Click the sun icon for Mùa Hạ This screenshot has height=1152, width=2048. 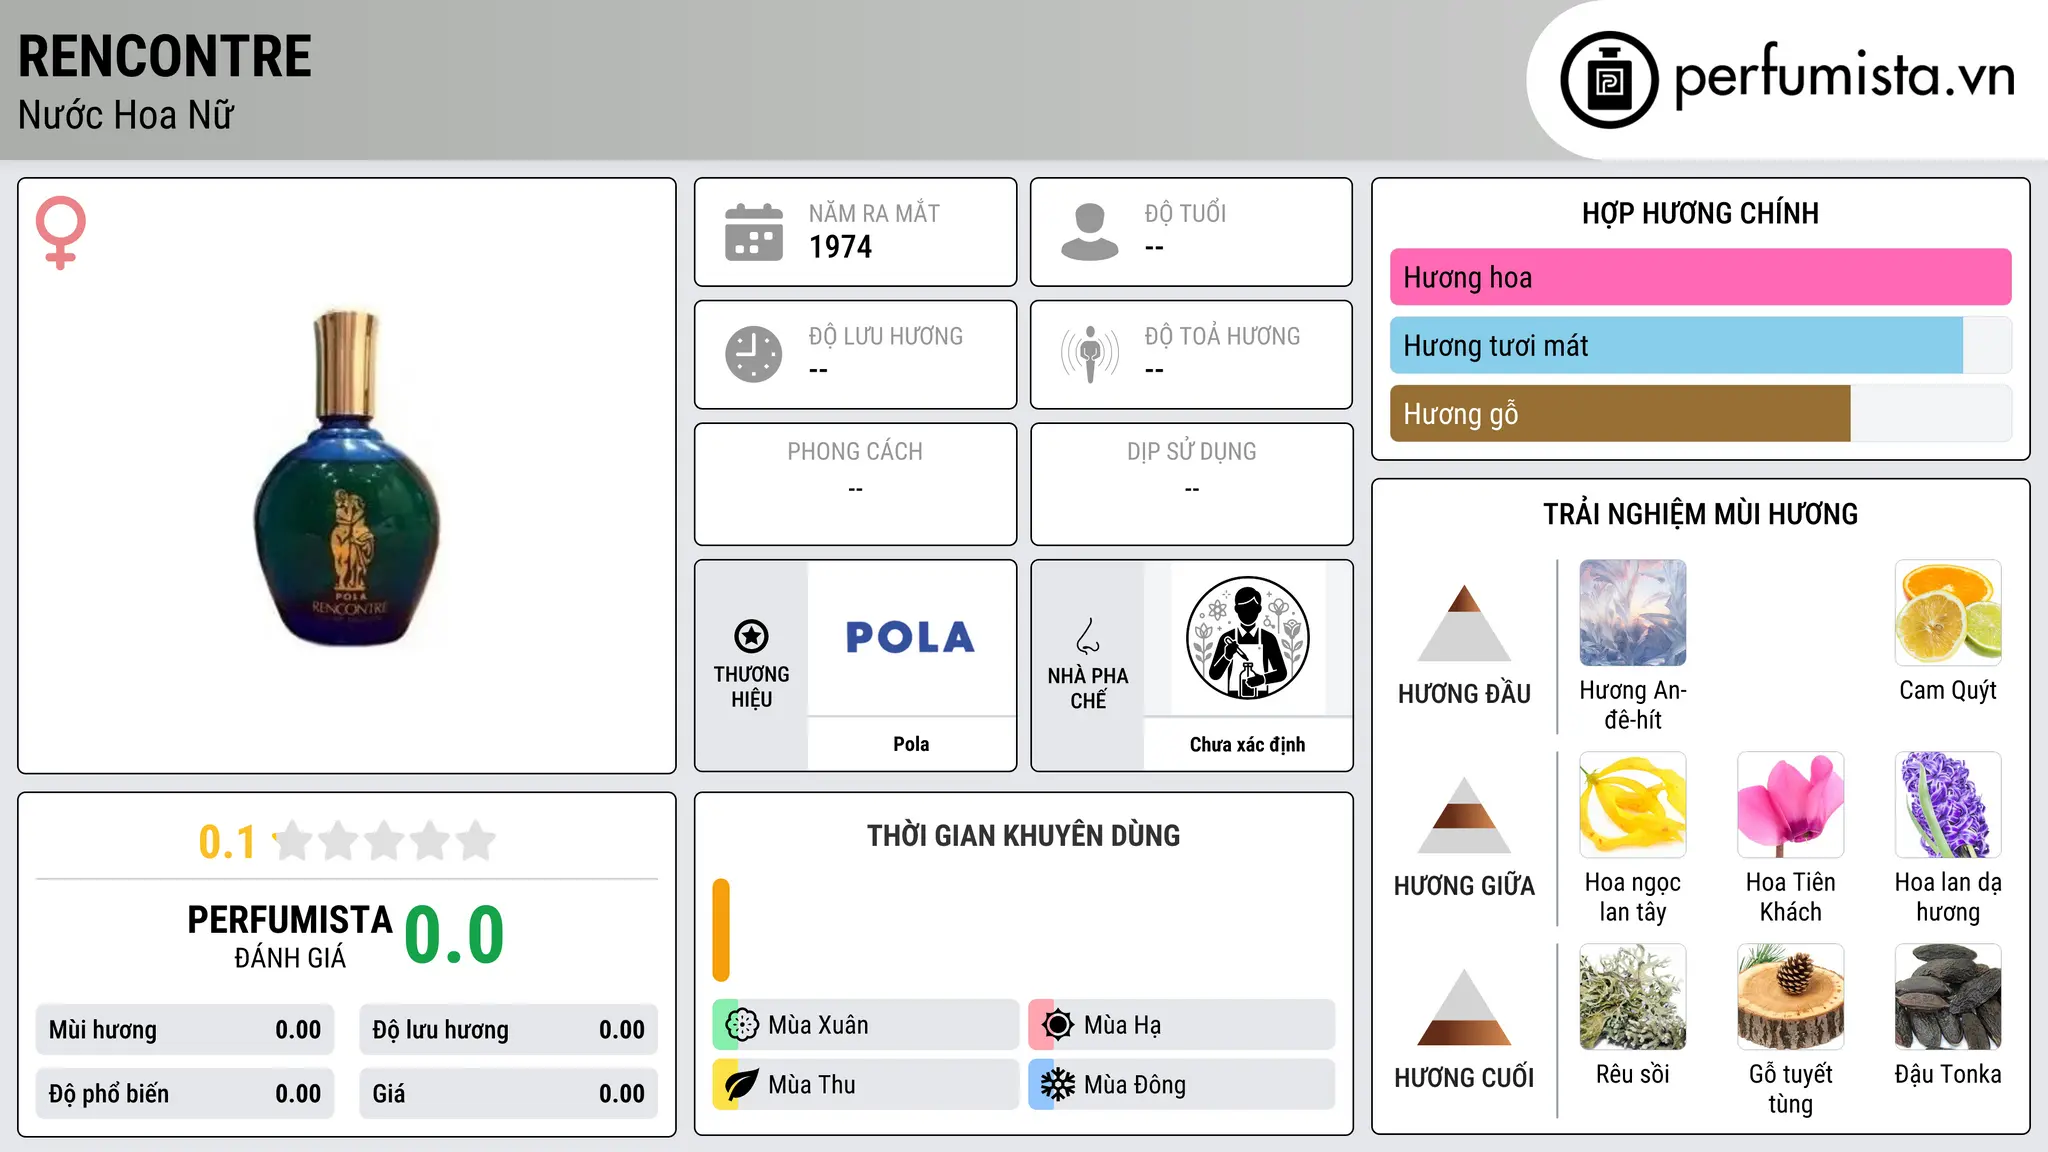(1058, 1025)
